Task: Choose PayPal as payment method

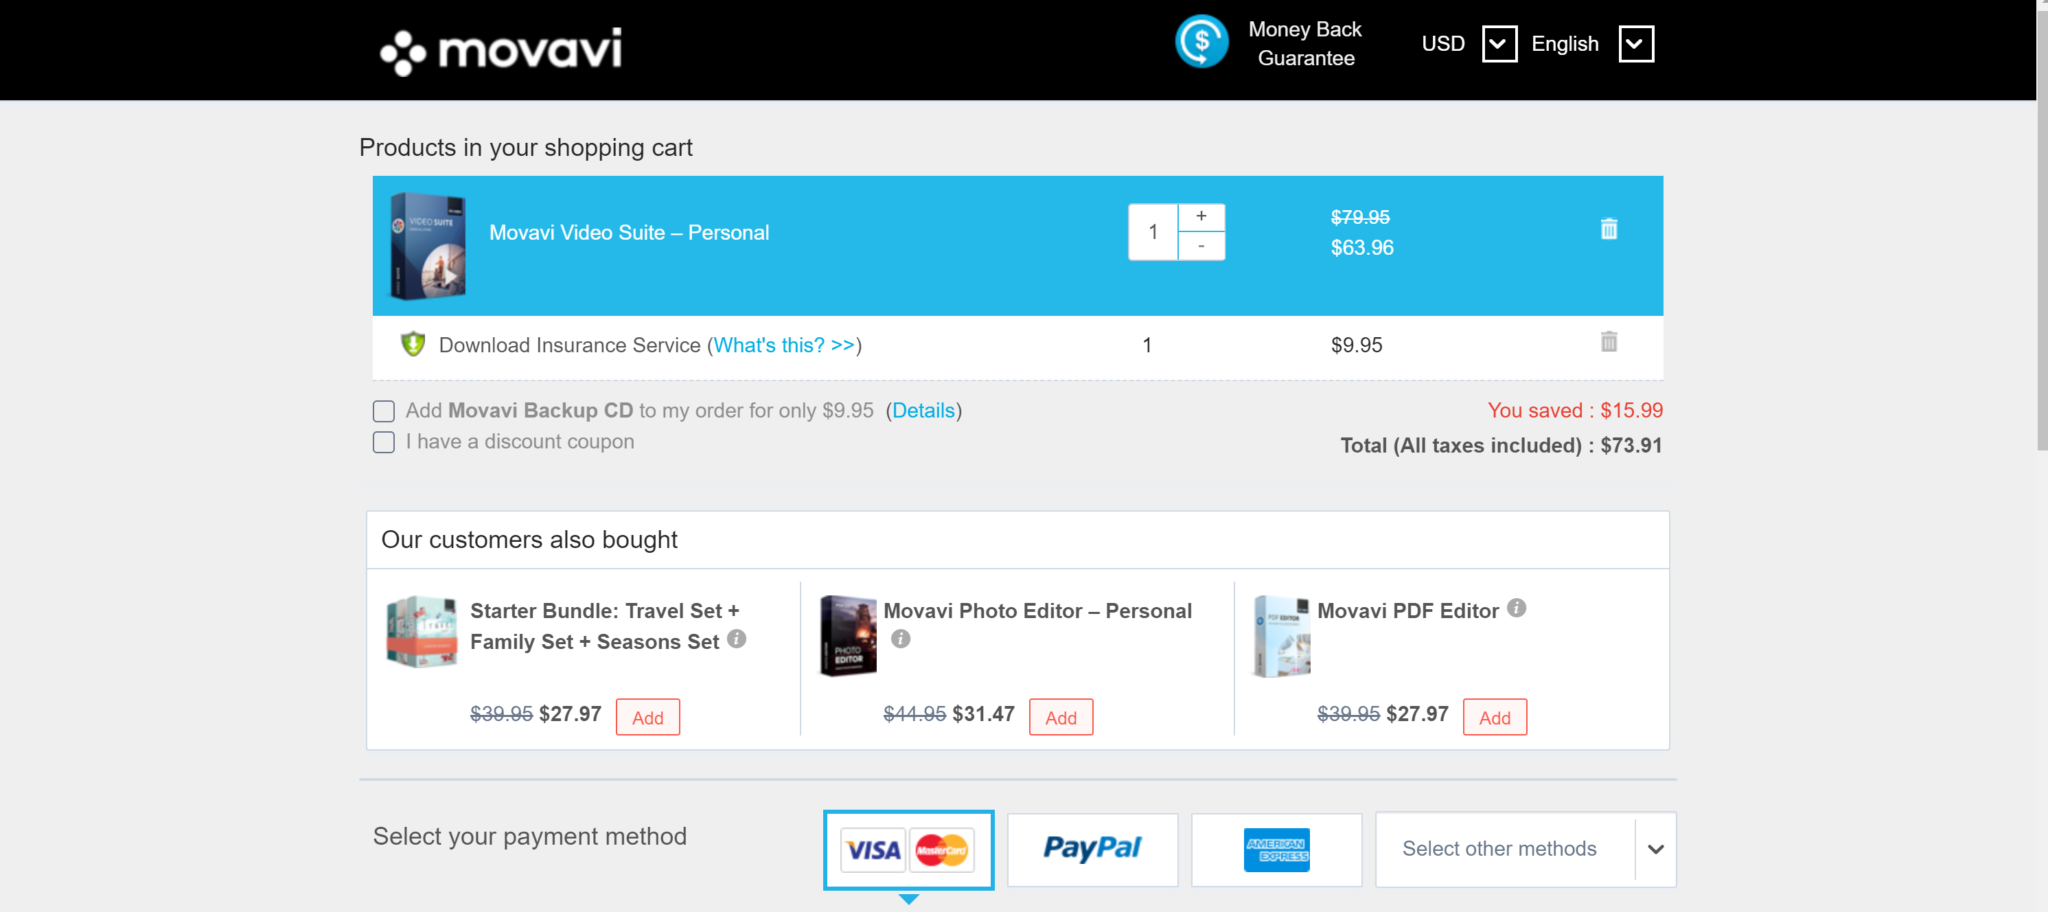Action: point(1092,849)
